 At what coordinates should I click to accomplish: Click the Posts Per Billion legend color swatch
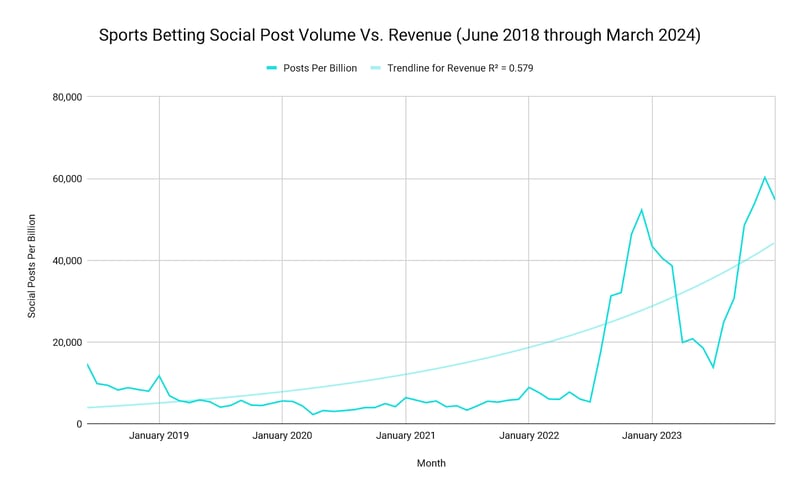[x=271, y=68]
